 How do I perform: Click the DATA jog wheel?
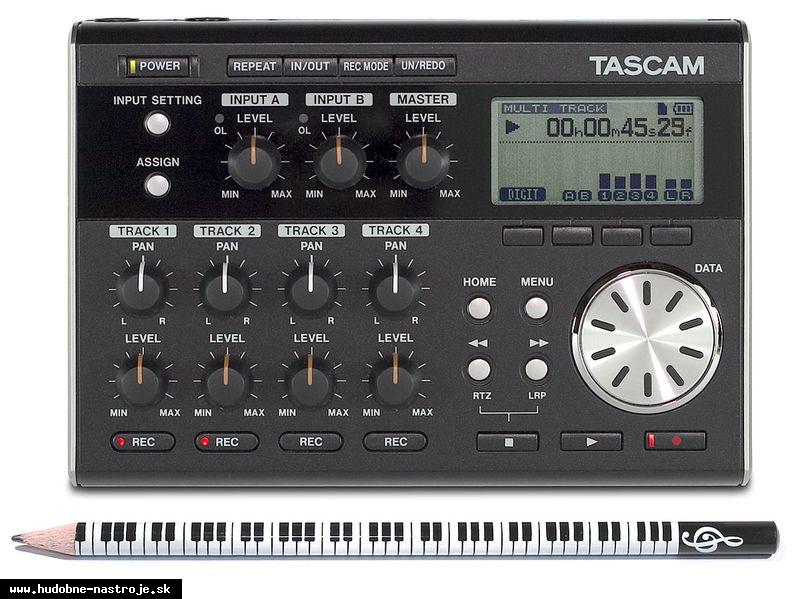647,339
